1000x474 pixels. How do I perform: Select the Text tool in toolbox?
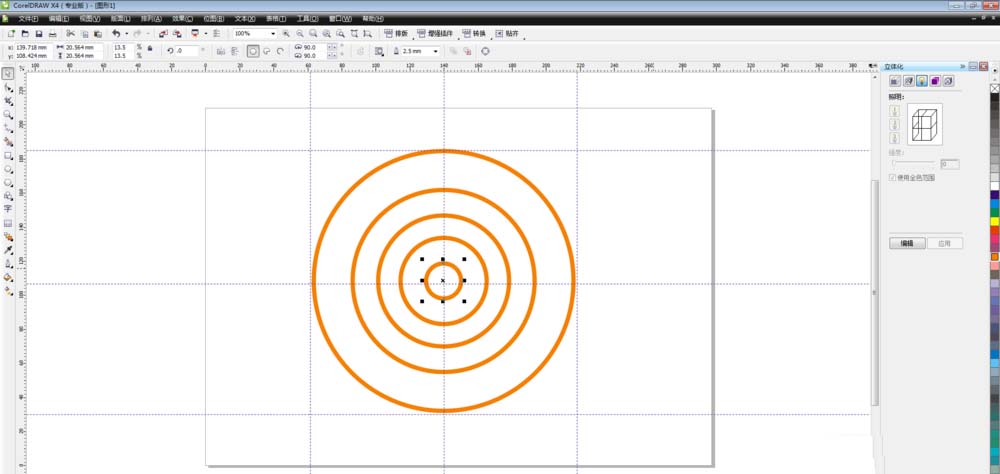click(8, 210)
